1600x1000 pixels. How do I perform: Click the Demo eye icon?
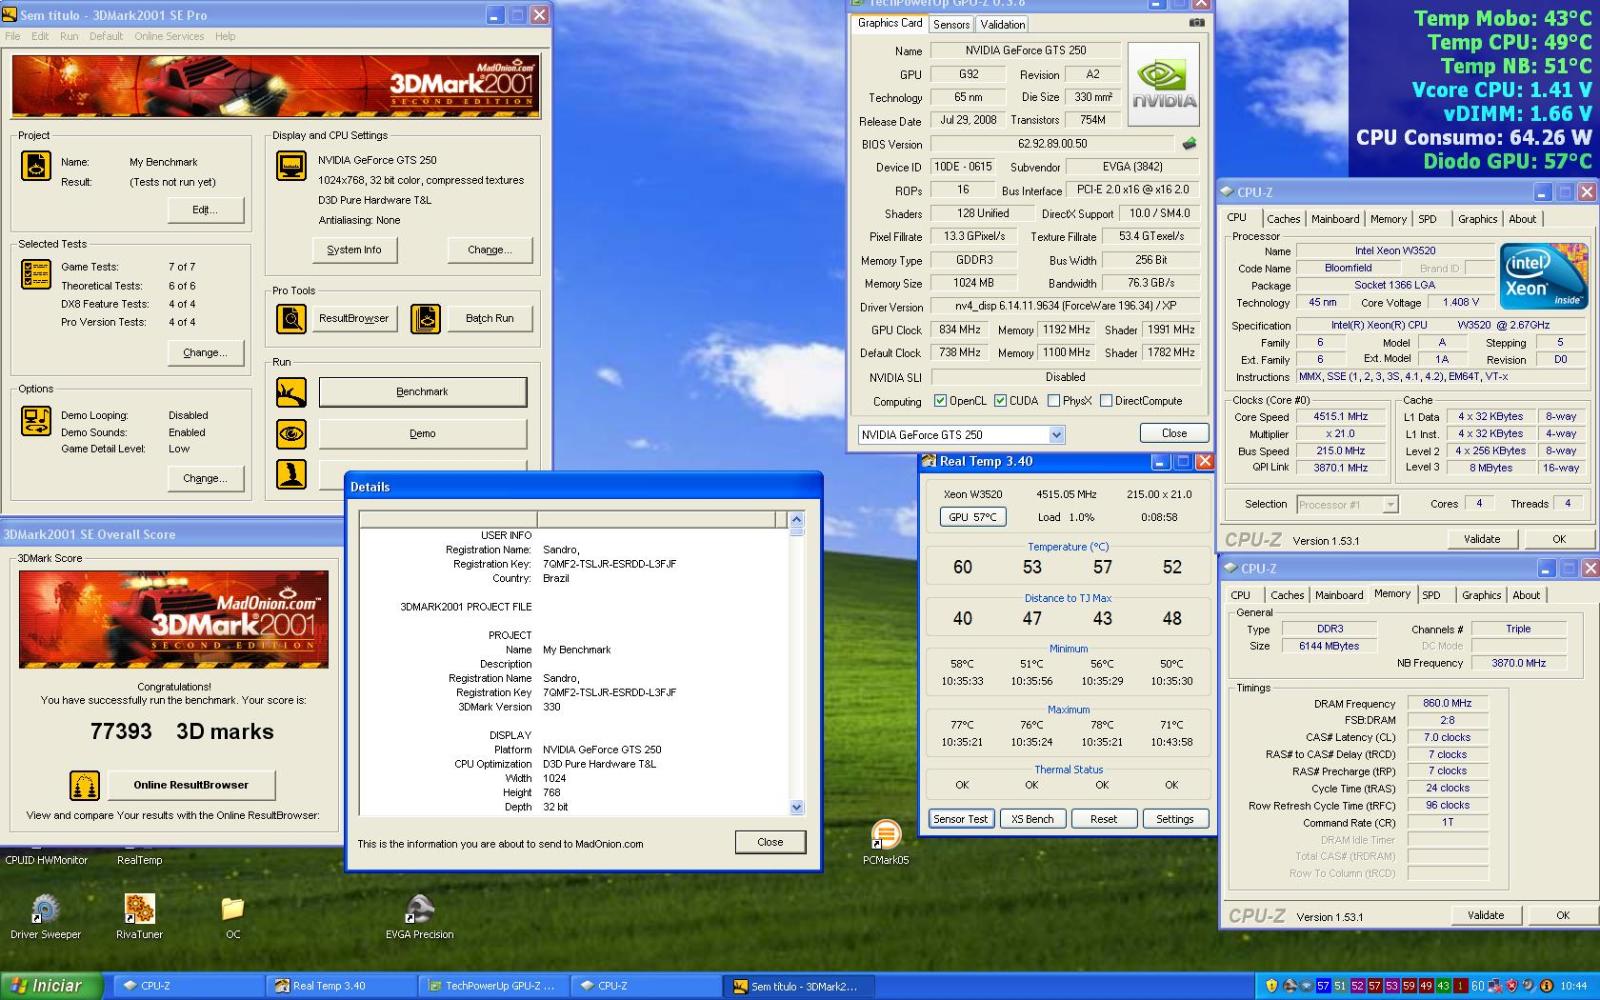pos(291,434)
